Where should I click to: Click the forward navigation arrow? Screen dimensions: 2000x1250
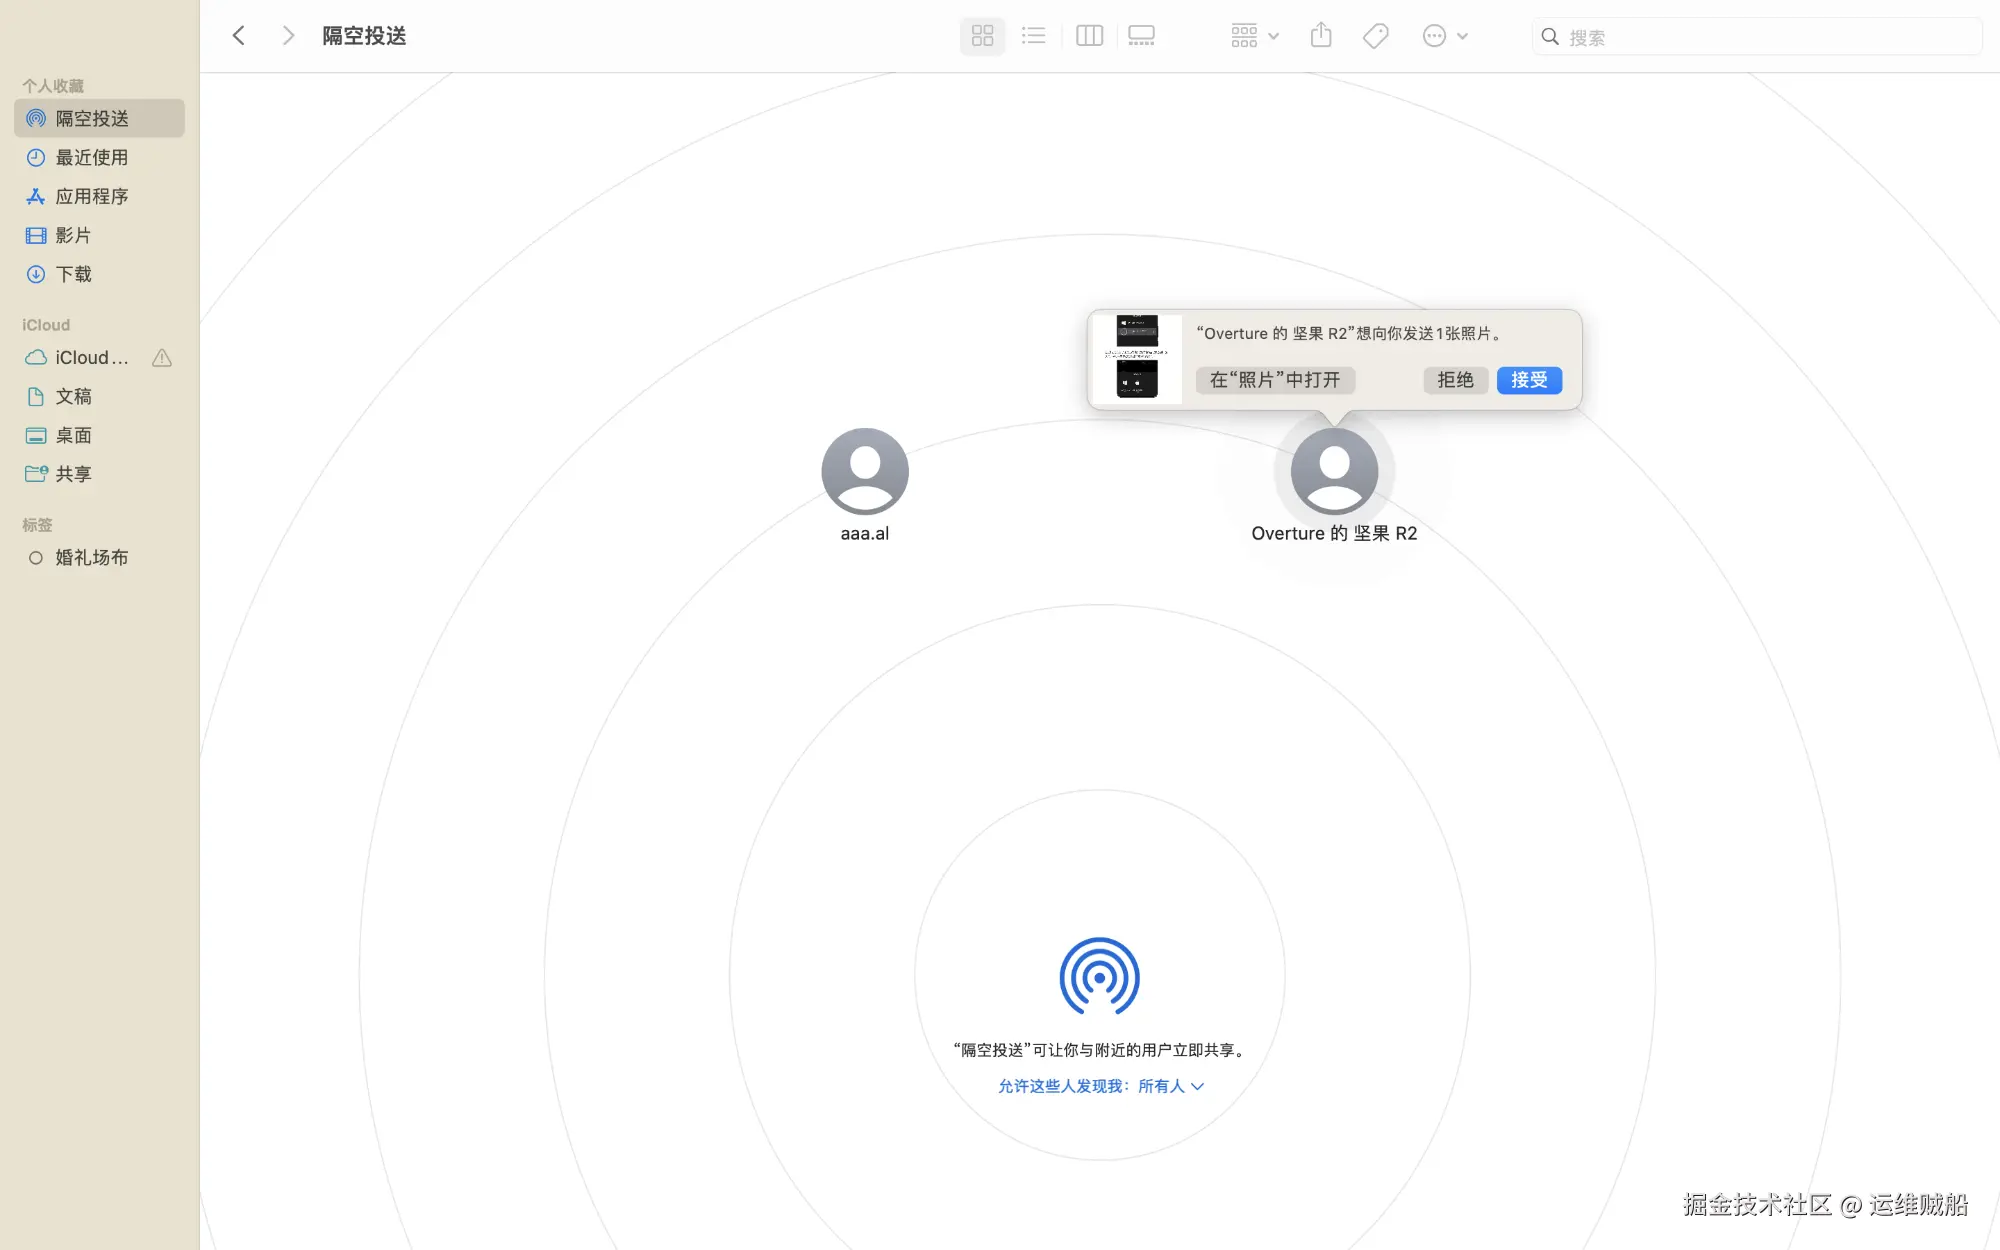click(x=288, y=36)
